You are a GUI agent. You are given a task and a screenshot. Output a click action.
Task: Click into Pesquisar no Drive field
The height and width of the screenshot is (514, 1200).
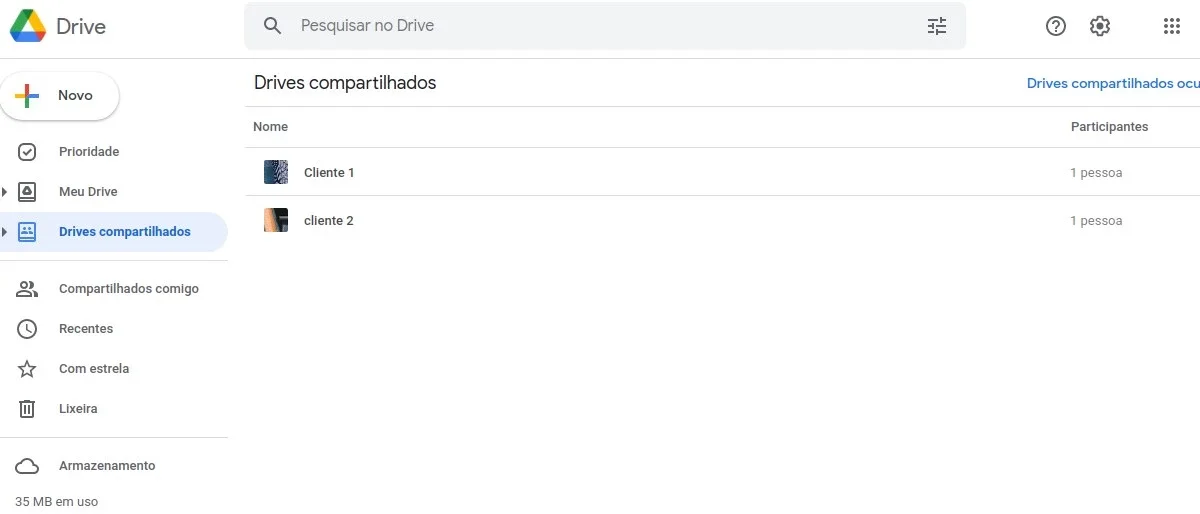pyautogui.click(x=605, y=26)
